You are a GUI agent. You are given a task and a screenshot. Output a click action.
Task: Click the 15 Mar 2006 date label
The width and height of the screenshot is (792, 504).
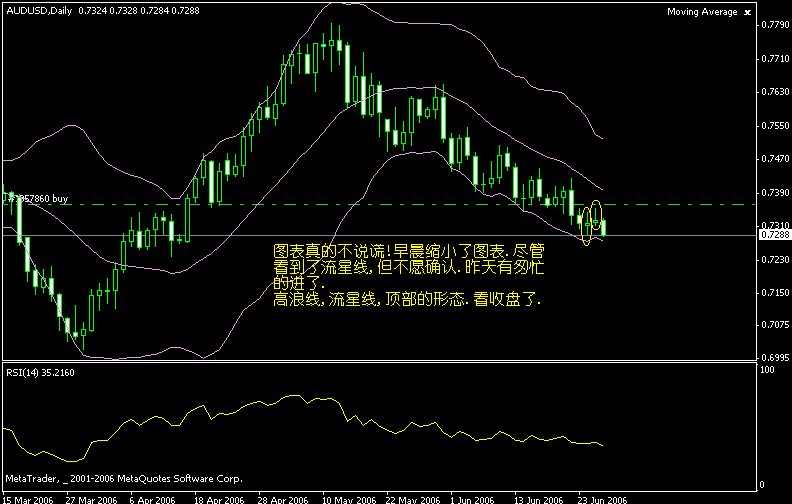click(x=28, y=499)
